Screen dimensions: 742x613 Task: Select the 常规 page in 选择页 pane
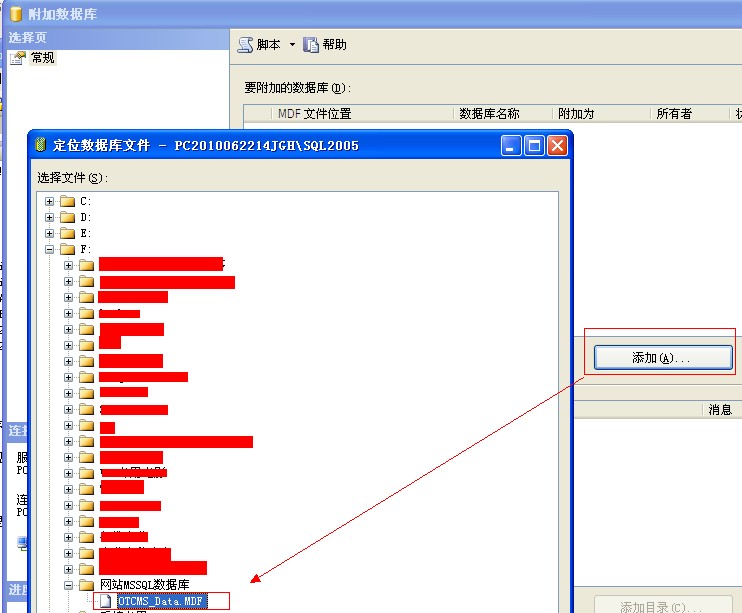click(x=43, y=58)
